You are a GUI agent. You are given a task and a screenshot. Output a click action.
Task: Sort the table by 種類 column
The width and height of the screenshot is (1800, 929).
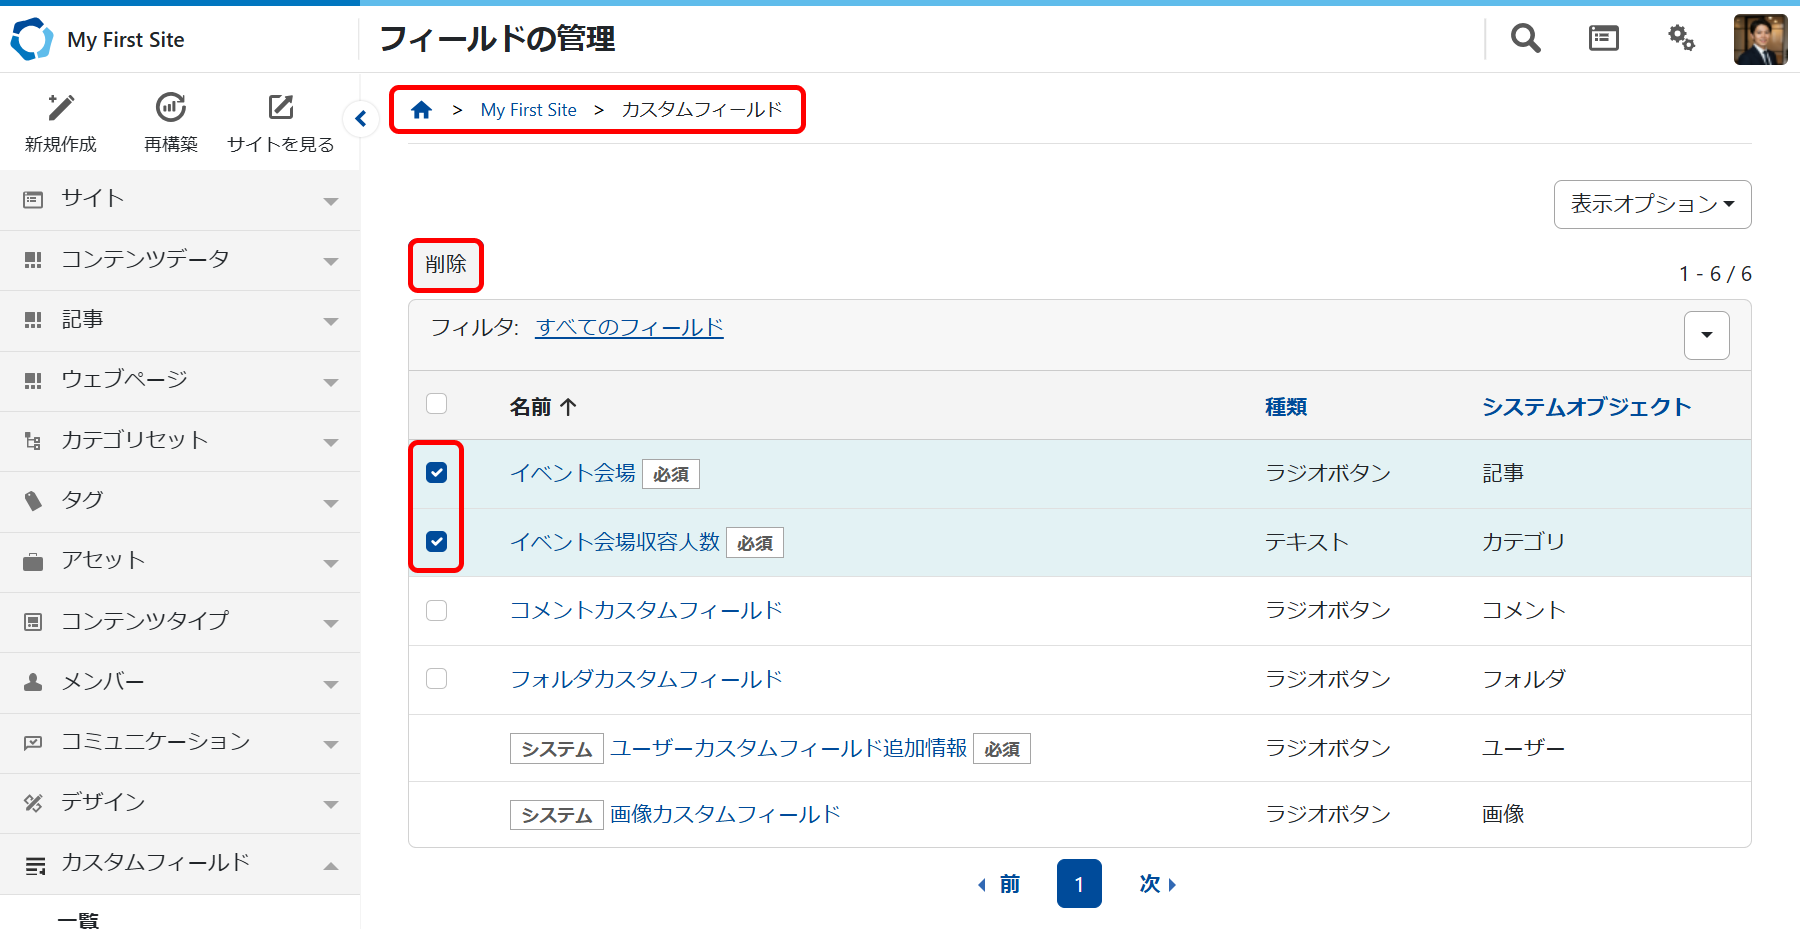click(1286, 407)
